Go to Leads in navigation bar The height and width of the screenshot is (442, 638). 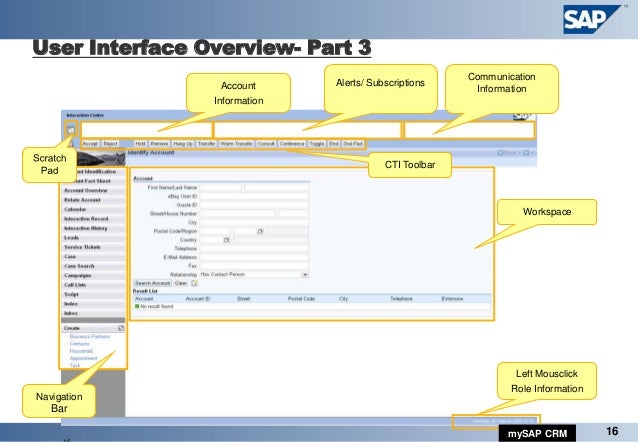click(x=93, y=238)
